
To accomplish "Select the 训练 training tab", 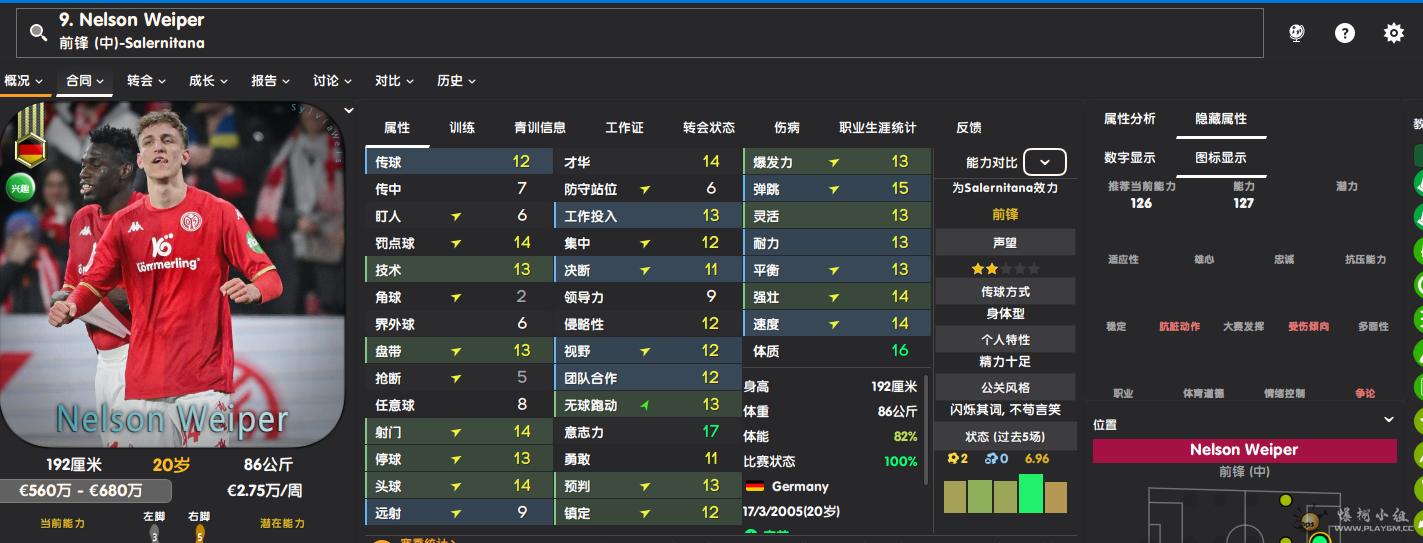I will [x=462, y=128].
